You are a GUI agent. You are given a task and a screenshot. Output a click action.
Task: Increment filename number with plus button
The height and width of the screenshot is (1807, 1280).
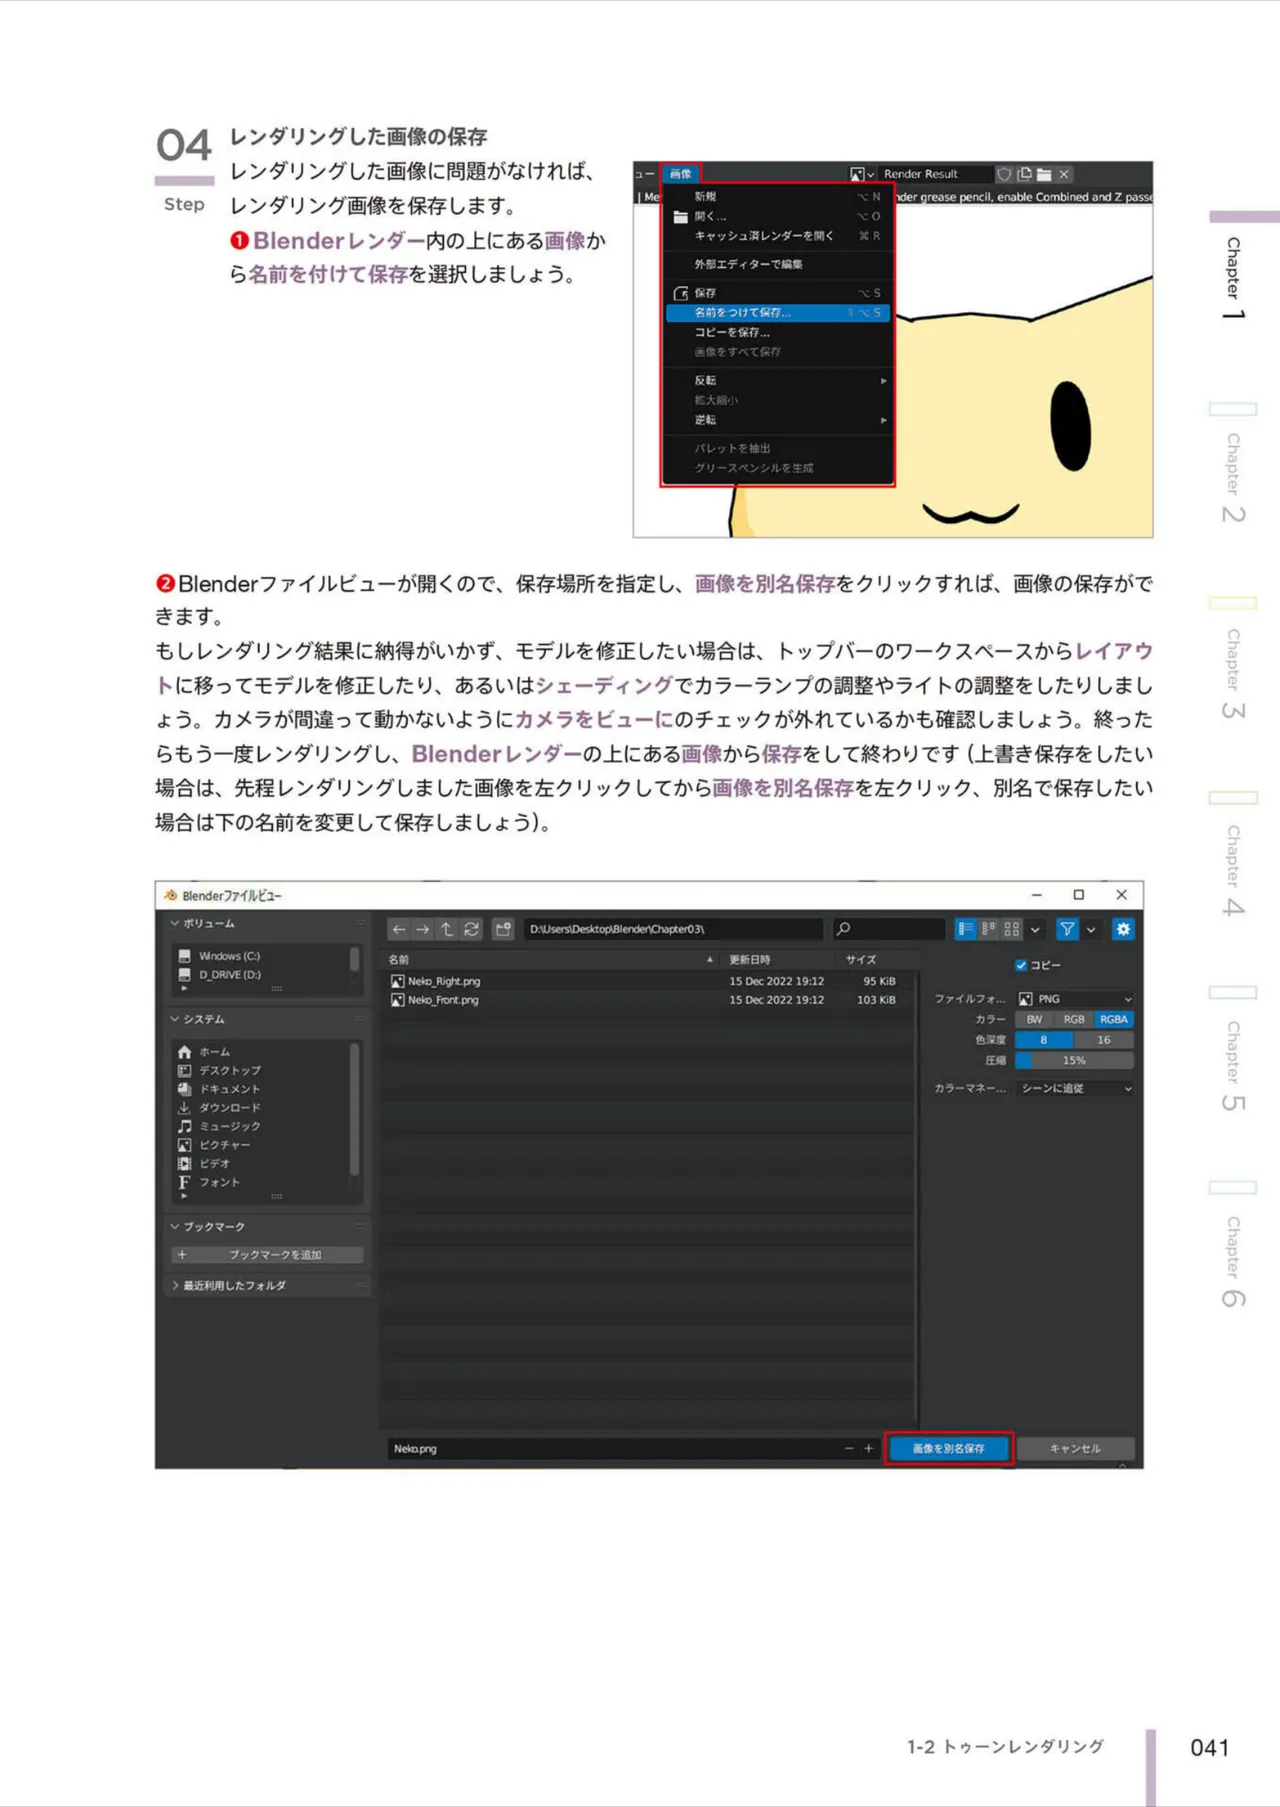point(868,1448)
